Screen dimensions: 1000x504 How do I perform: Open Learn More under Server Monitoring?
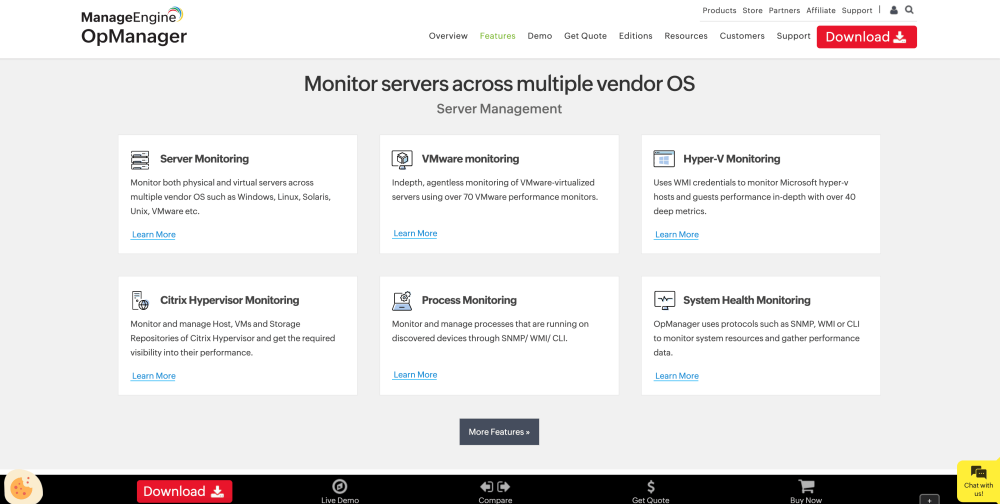(x=154, y=235)
